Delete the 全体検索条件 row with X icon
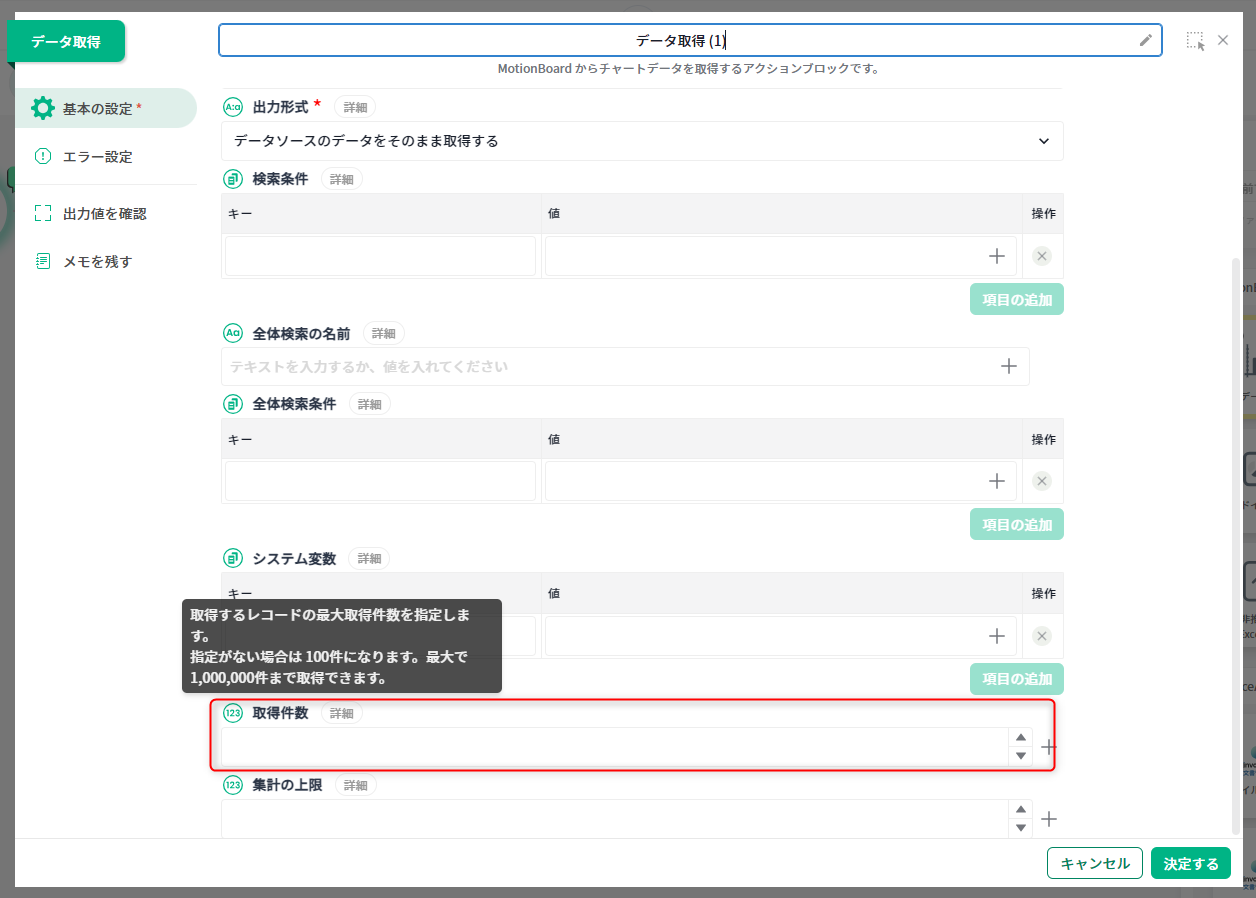Viewport: 1256px width, 898px height. (1042, 481)
